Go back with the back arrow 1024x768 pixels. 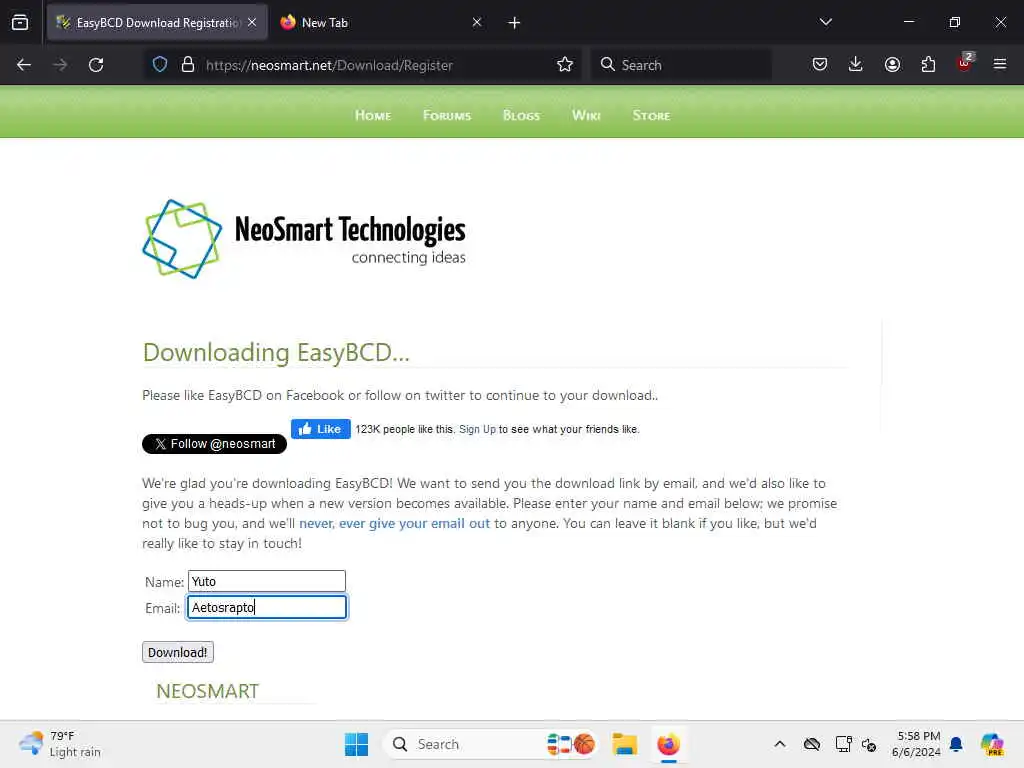click(24, 65)
